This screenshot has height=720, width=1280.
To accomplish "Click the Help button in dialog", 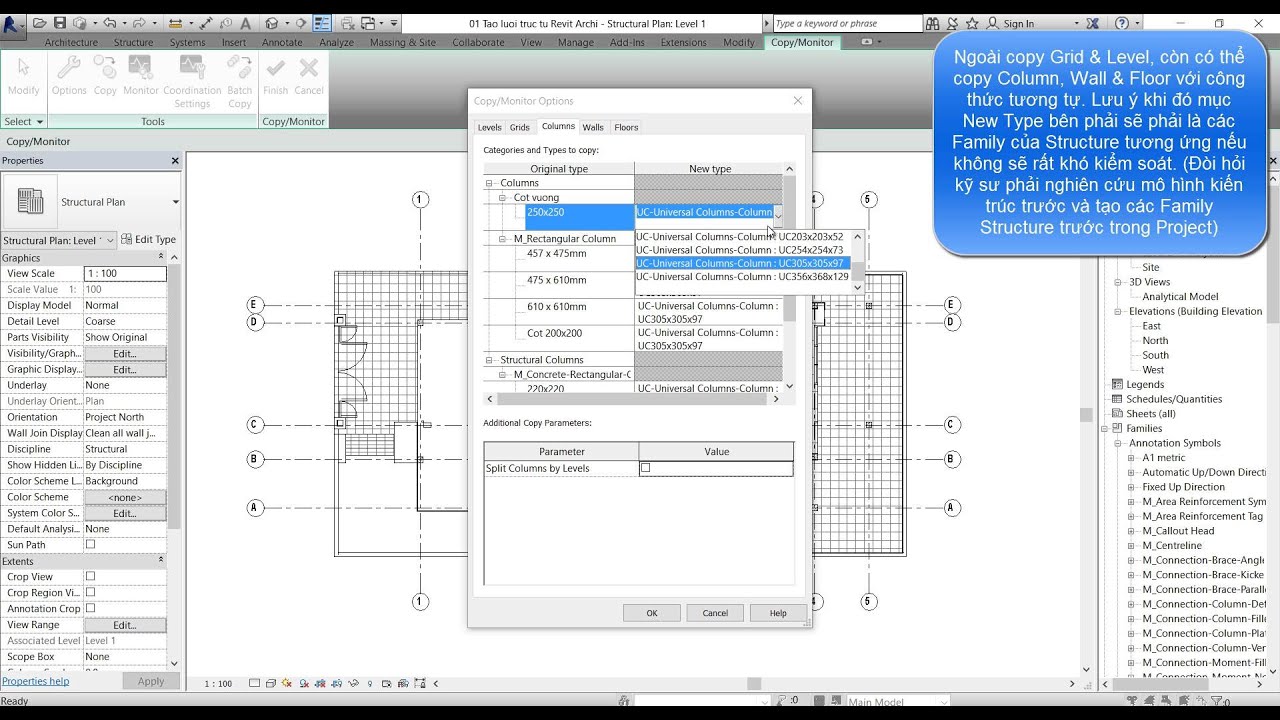I will (x=778, y=613).
